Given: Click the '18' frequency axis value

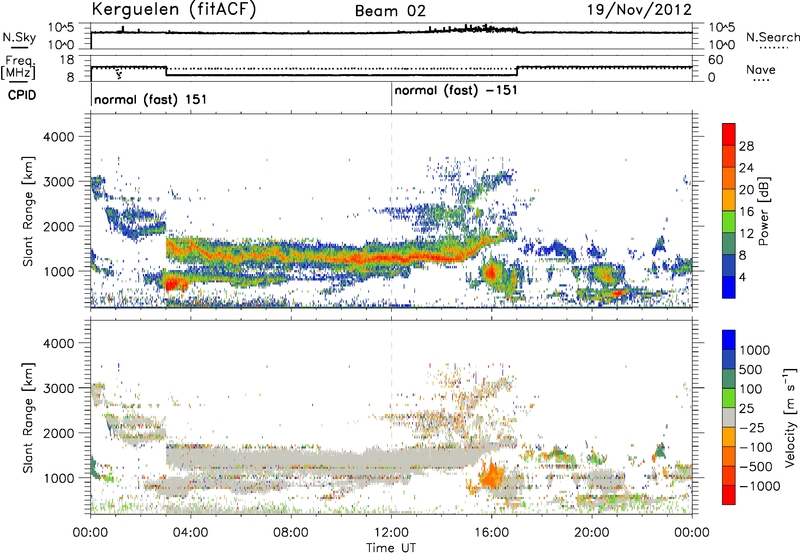Looking at the screenshot, I should click(x=66, y=60).
